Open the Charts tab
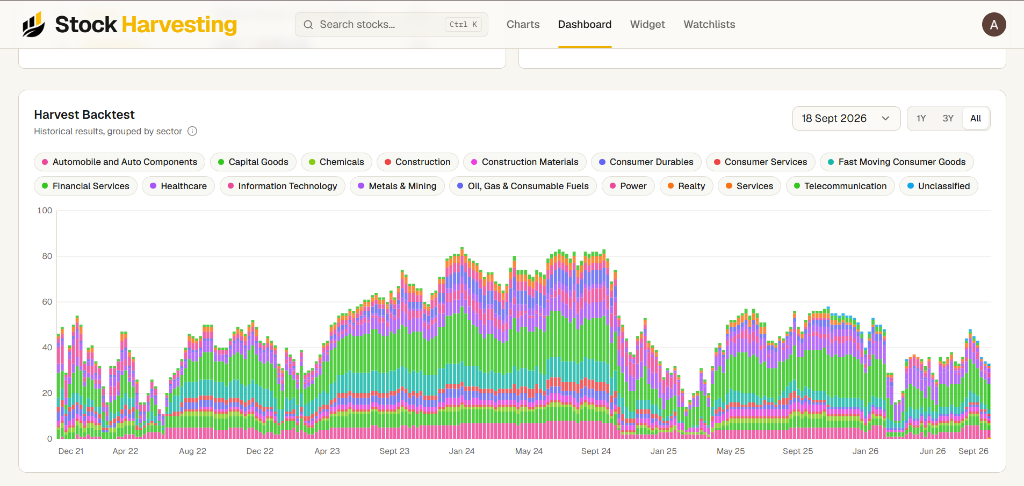 click(x=523, y=25)
